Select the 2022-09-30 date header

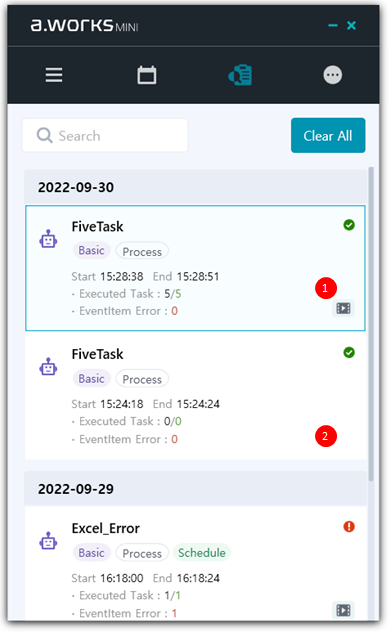pyautogui.click(x=195, y=187)
